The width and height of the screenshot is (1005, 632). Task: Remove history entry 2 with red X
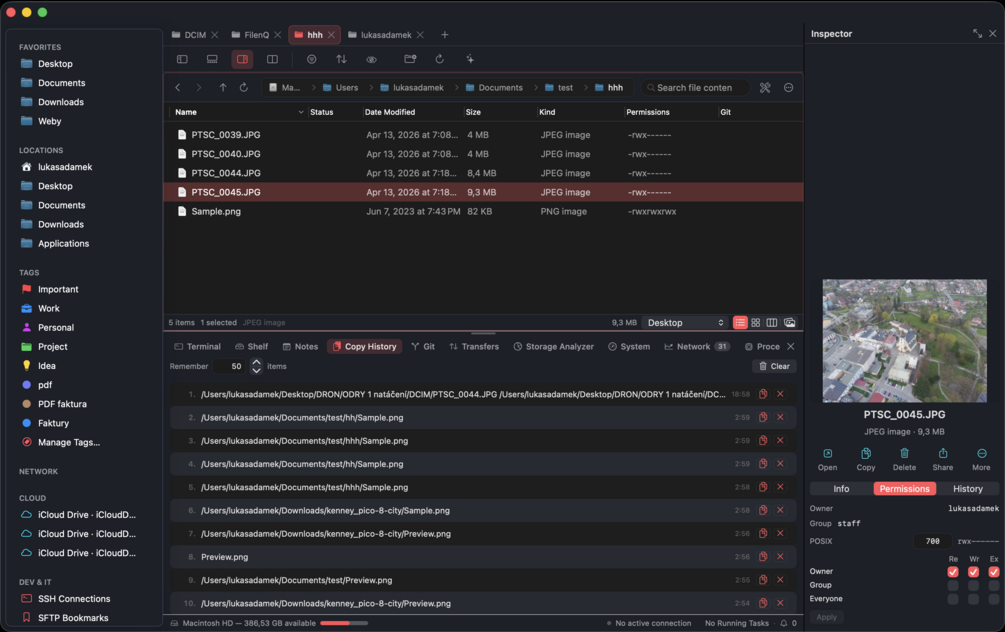pos(780,417)
